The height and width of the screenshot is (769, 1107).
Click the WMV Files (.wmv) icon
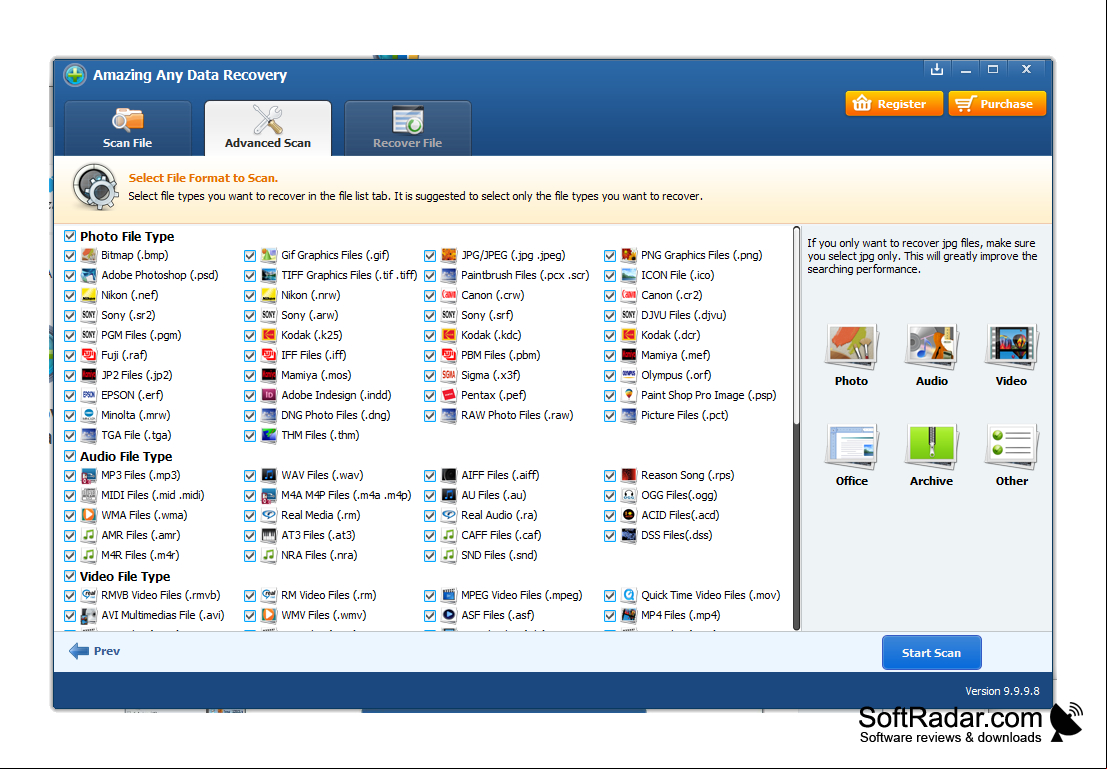[x=269, y=615]
